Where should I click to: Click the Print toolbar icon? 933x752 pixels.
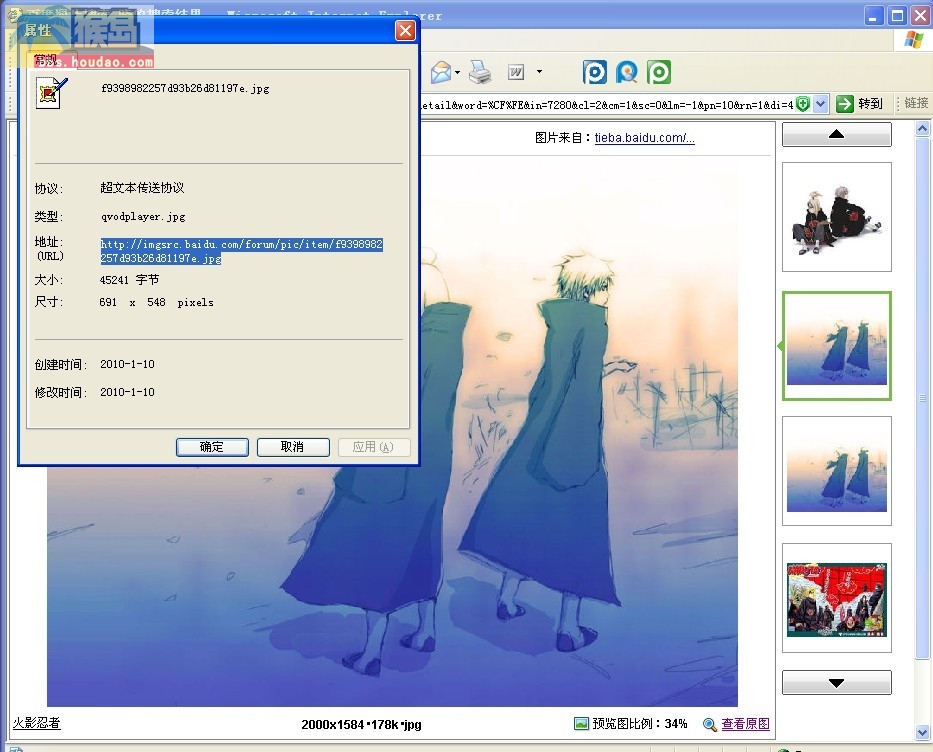click(x=480, y=72)
